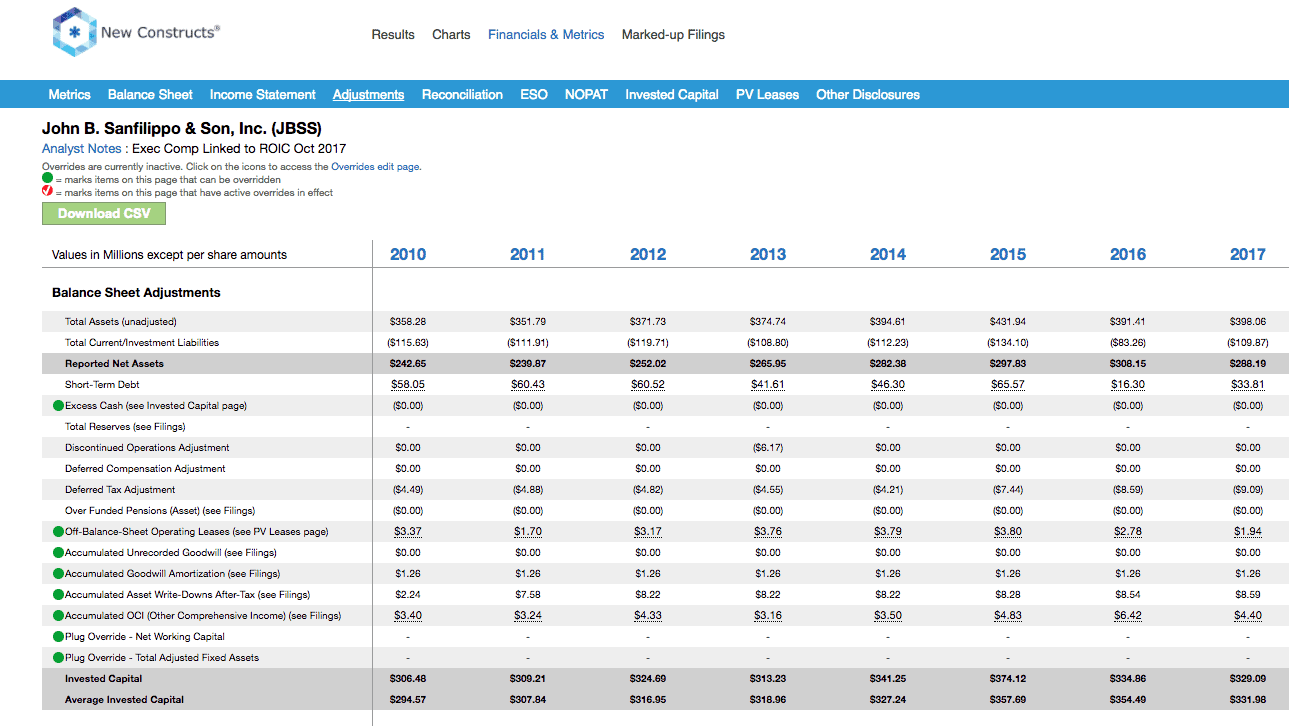
Task: Click the company title John B. Sanfilippo & Son
Action: pyautogui.click(x=182, y=129)
